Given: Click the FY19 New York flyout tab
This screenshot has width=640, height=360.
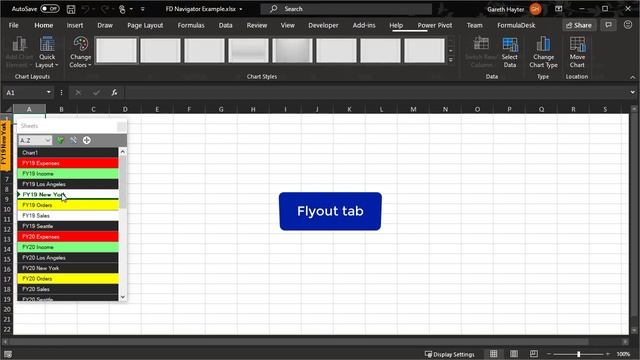Looking at the screenshot, I should [x=5, y=144].
